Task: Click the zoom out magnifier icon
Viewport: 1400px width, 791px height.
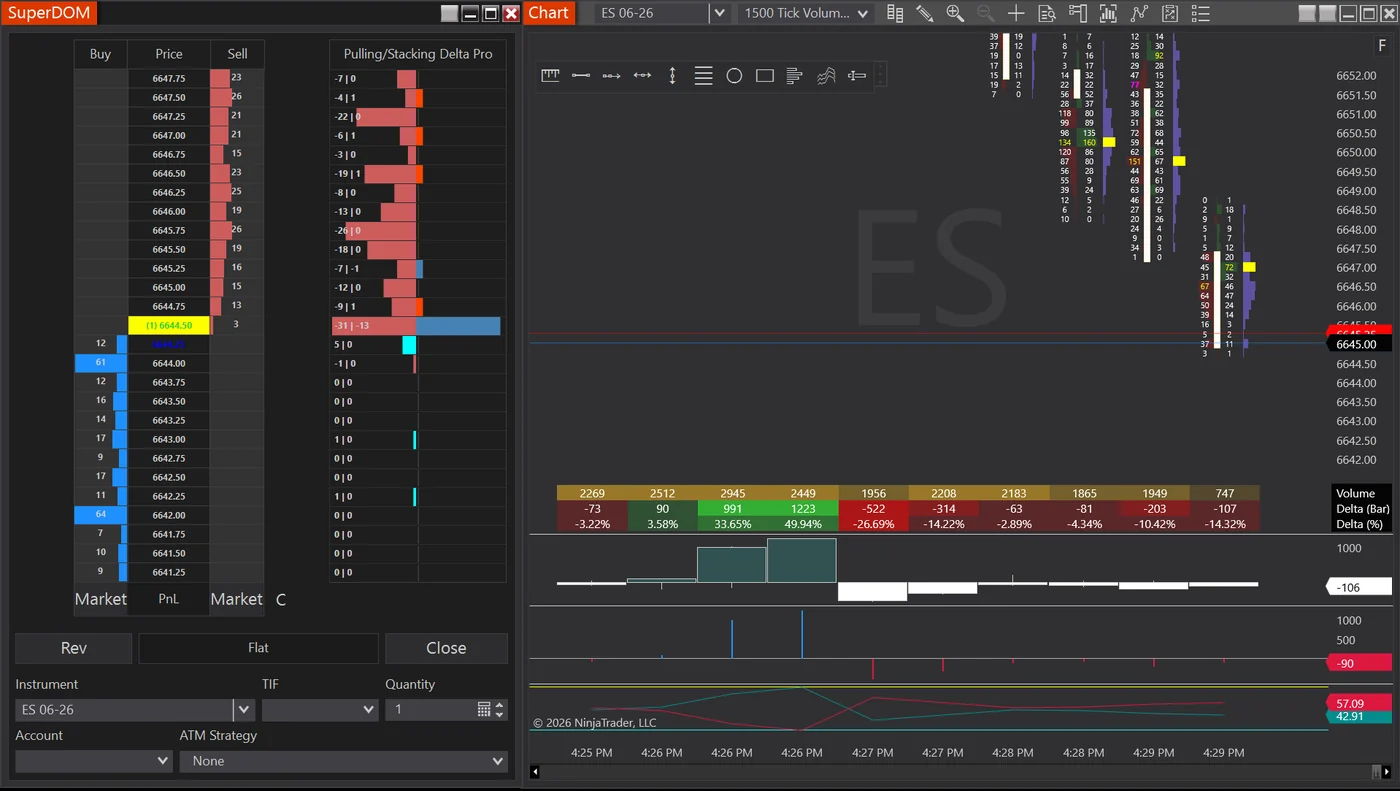Action: click(x=986, y=13)
